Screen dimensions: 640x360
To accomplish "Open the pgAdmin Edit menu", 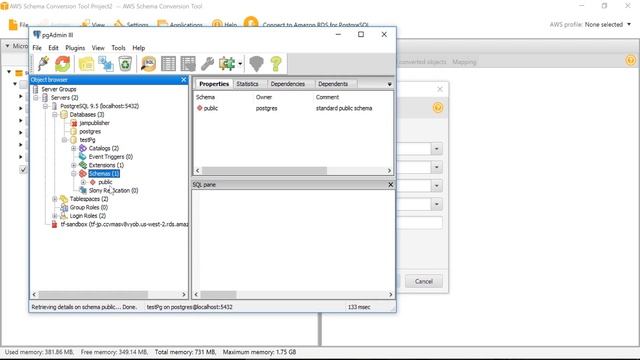I will click(53, 48).
